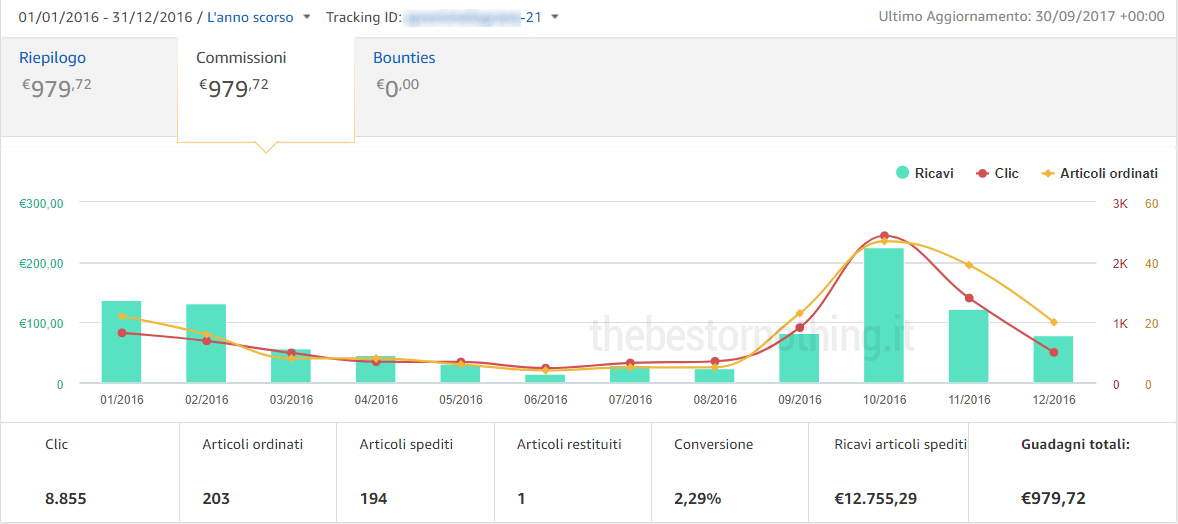Screen dimensions: 1178x524
Task: Click the 06/2016 axis label
Action: point(545,400)
